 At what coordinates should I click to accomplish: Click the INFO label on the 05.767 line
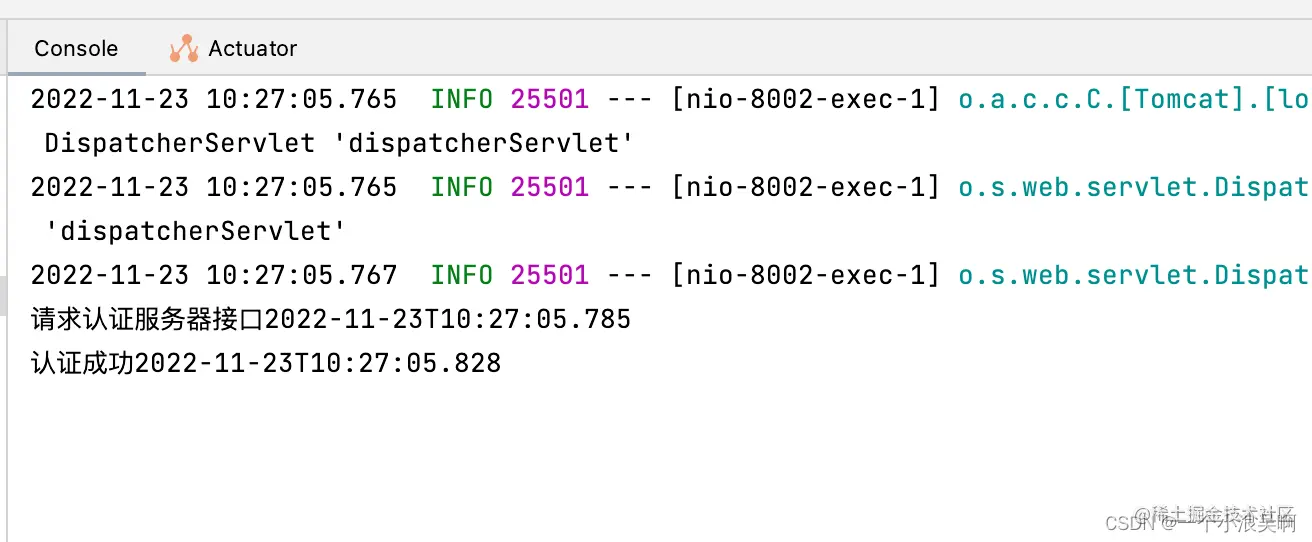click(x=461, y=275)
